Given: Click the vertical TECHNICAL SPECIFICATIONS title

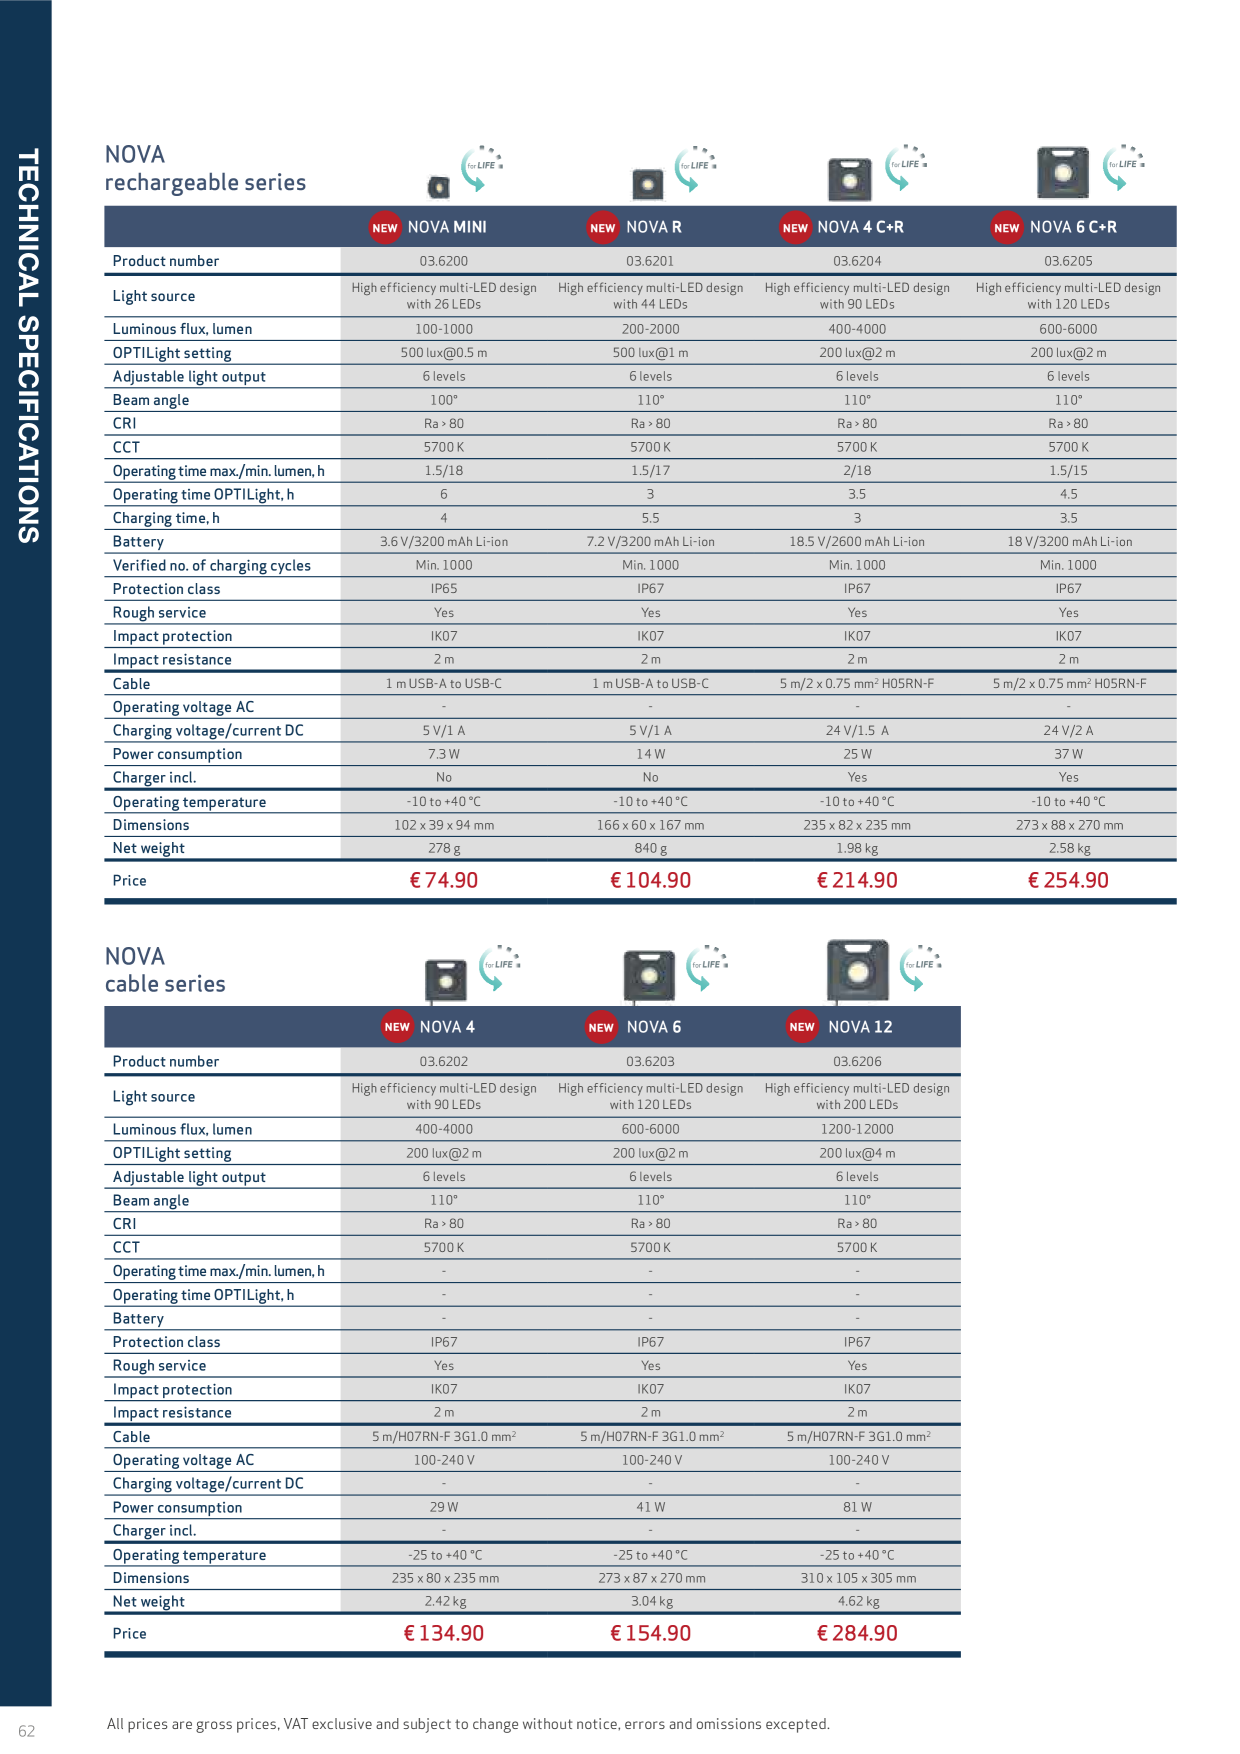Looking at the screenshot, I should click(x=28, y=346).
